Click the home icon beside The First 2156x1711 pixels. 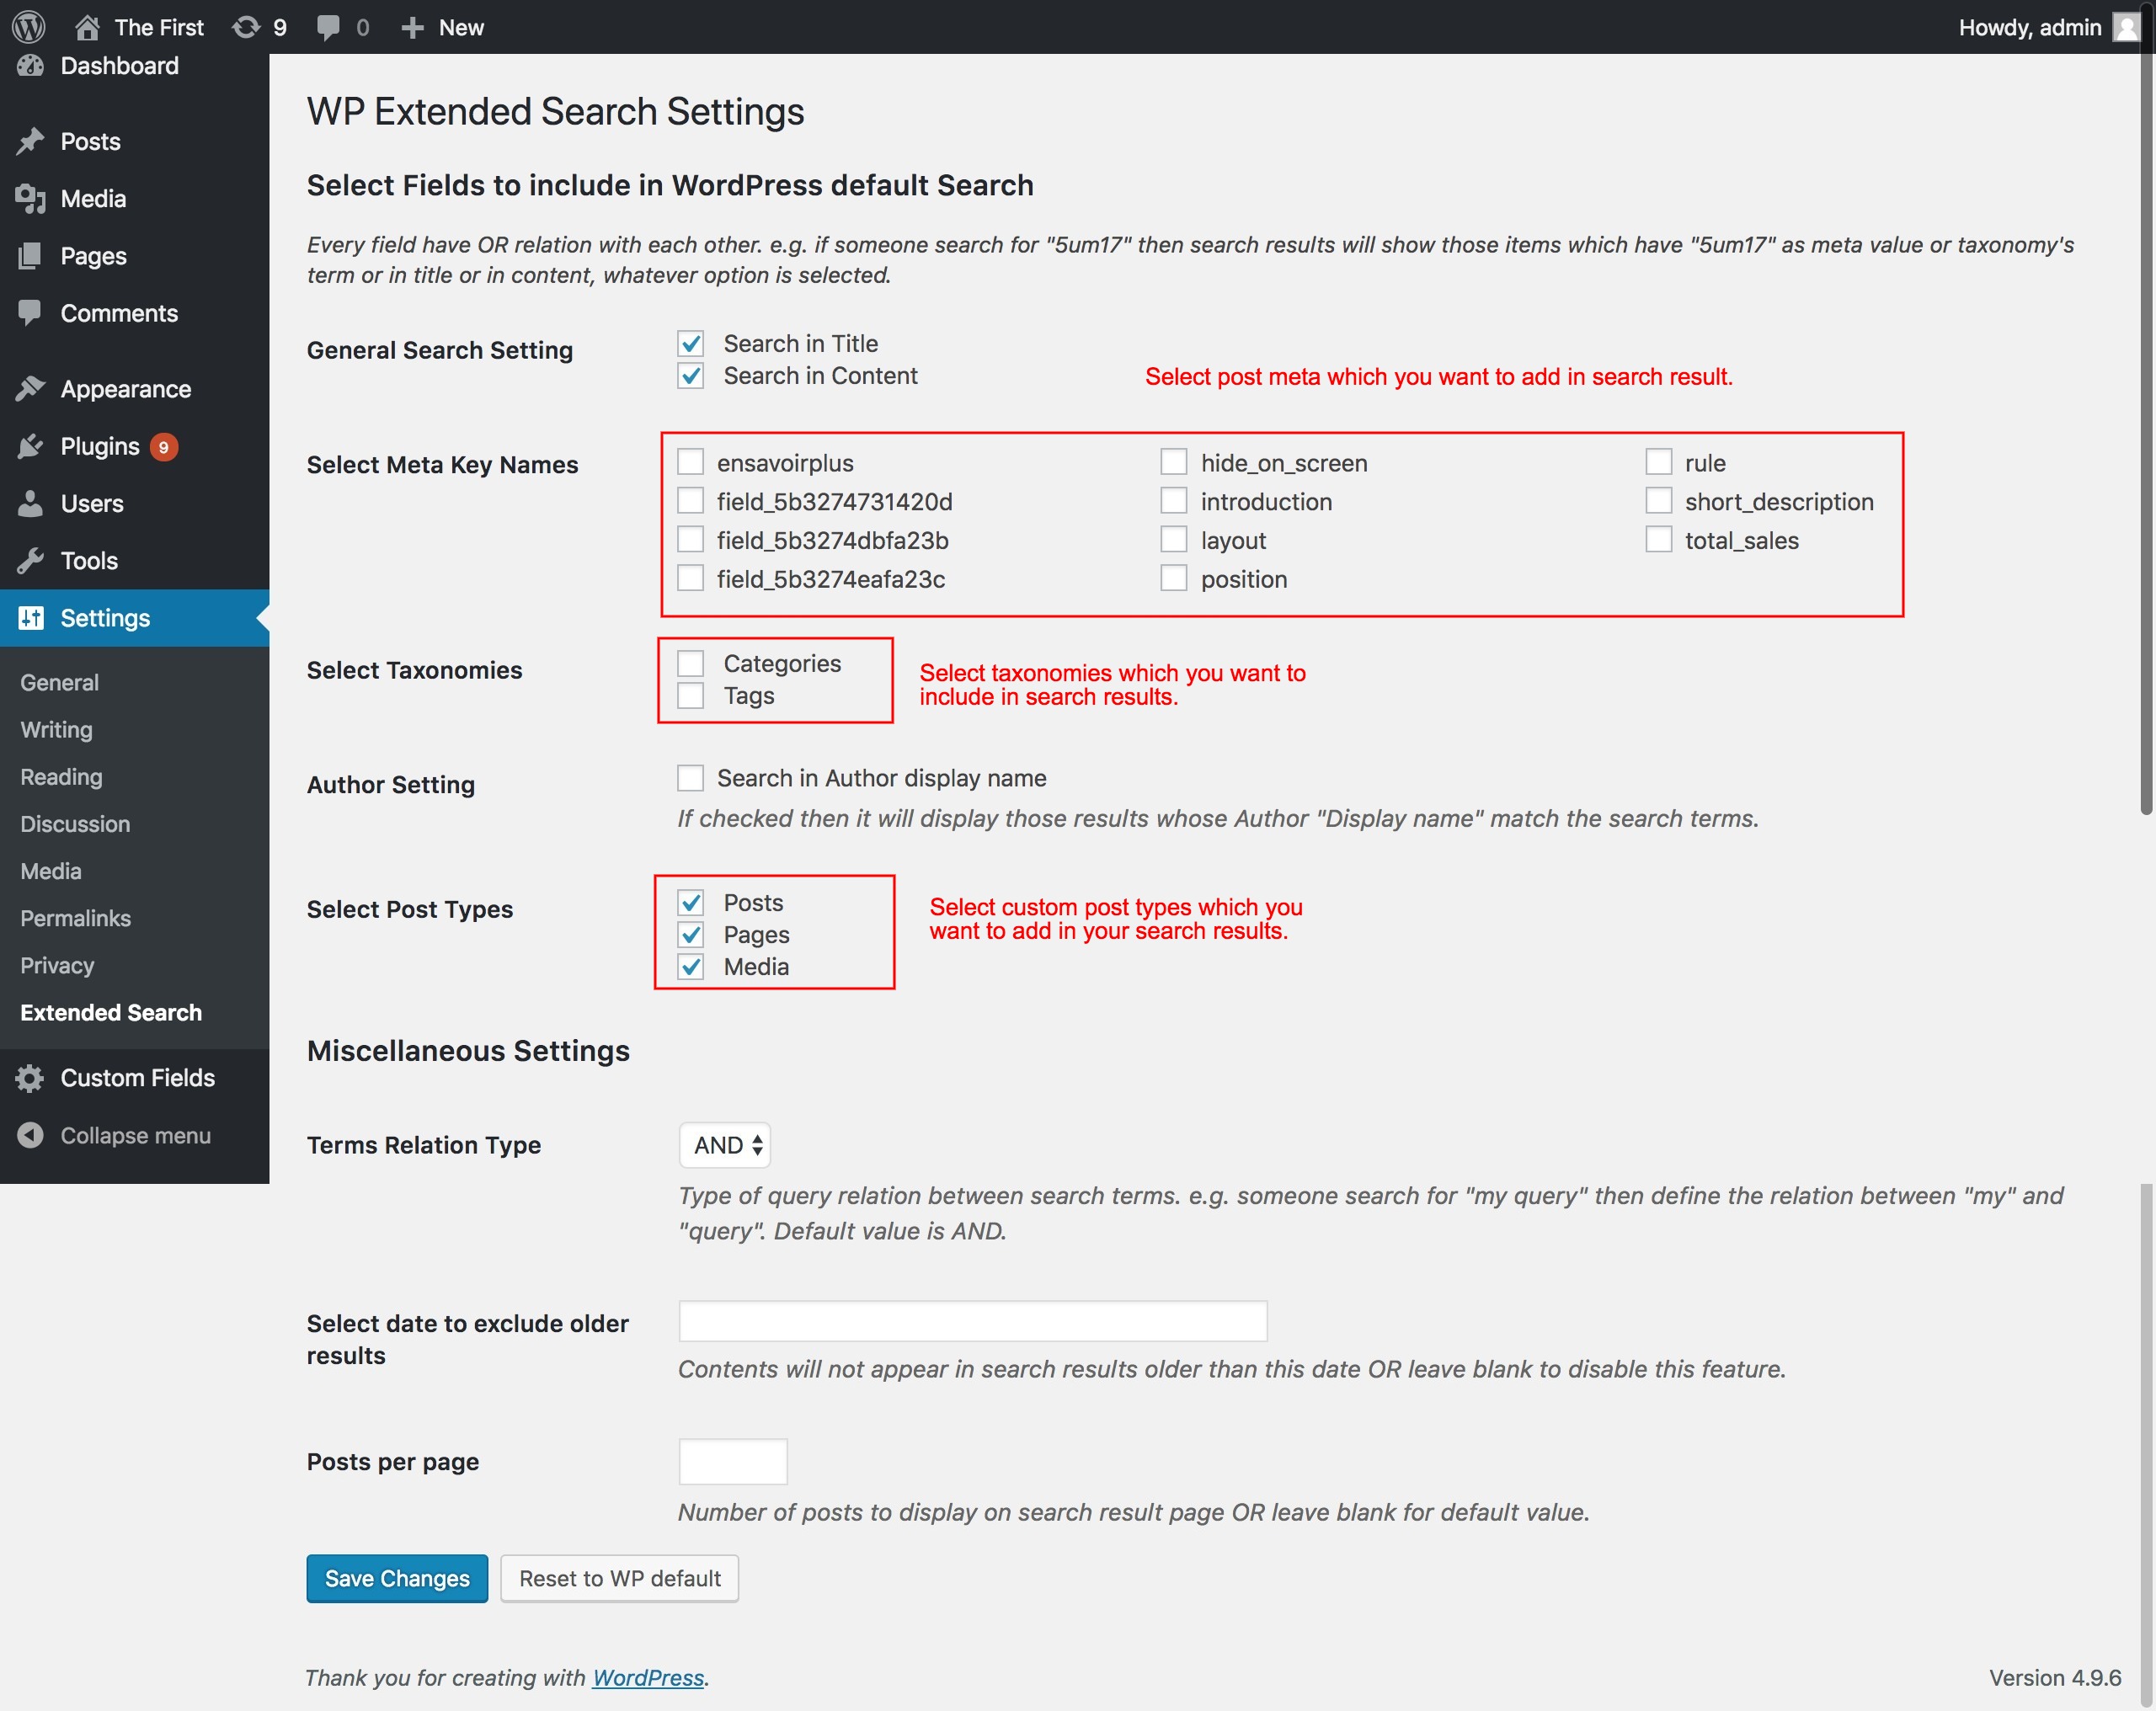pyautogui.click(x=87, y=27)
